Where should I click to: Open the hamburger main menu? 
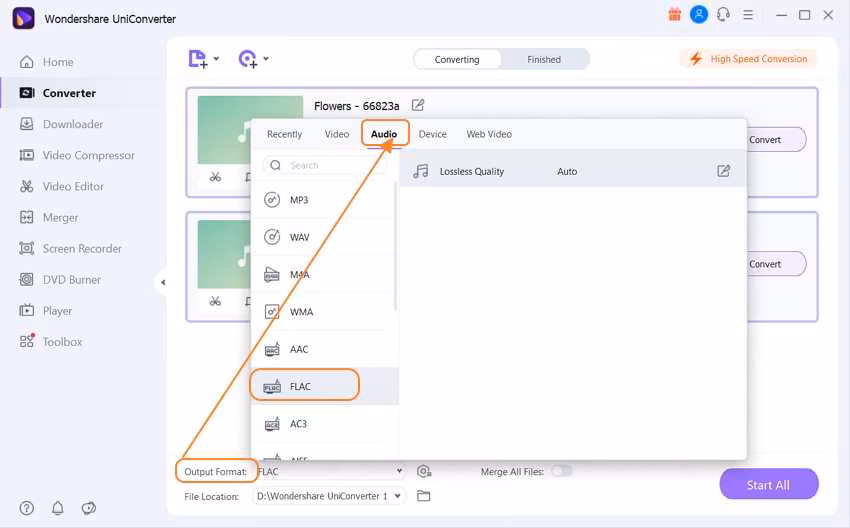coord(748,15)
